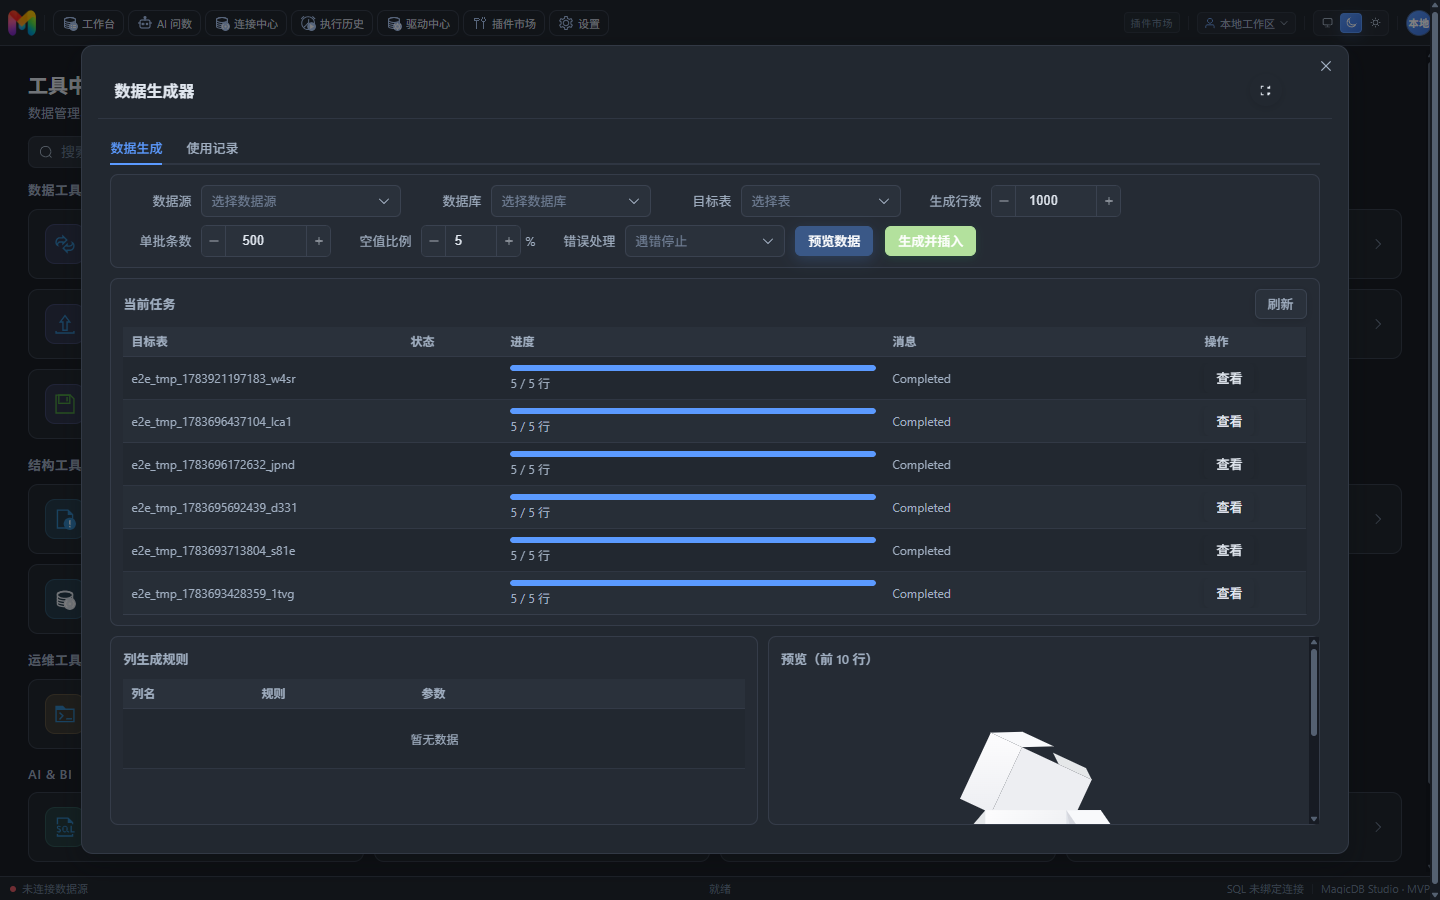
Task: Decrease the 空值比例 percentage with minus
Action: click(434, 241)
